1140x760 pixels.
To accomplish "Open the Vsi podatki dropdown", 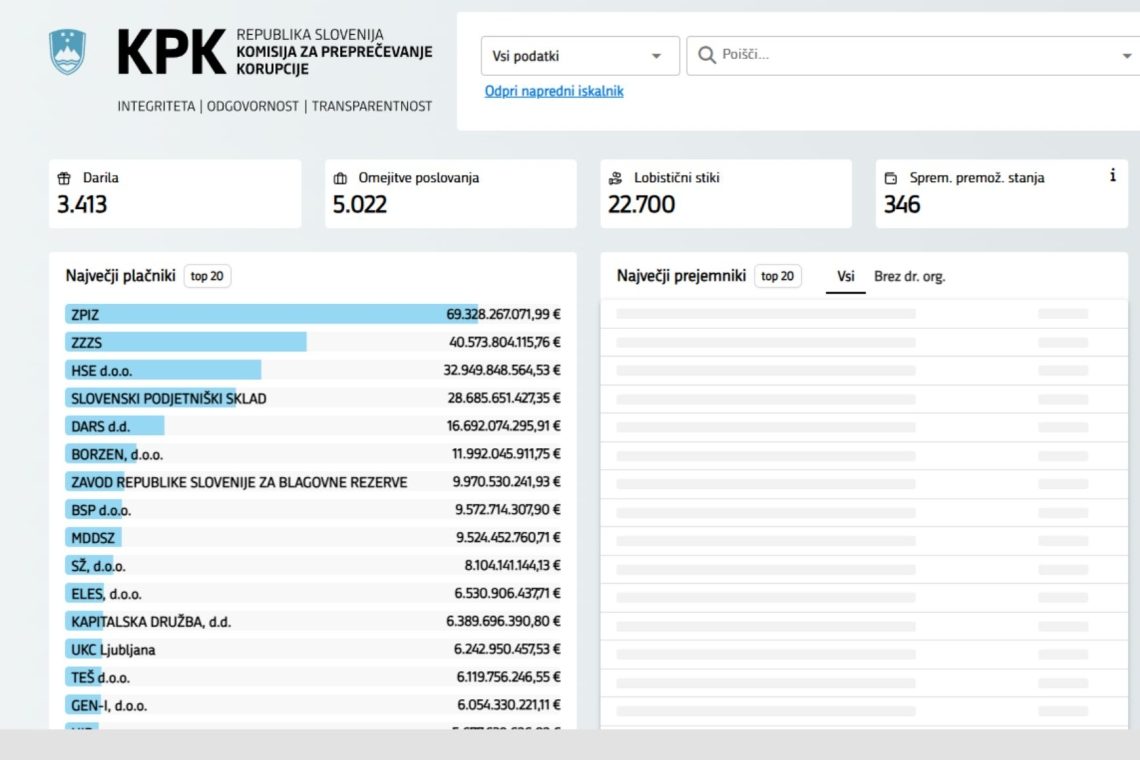I will pos(580,56).
